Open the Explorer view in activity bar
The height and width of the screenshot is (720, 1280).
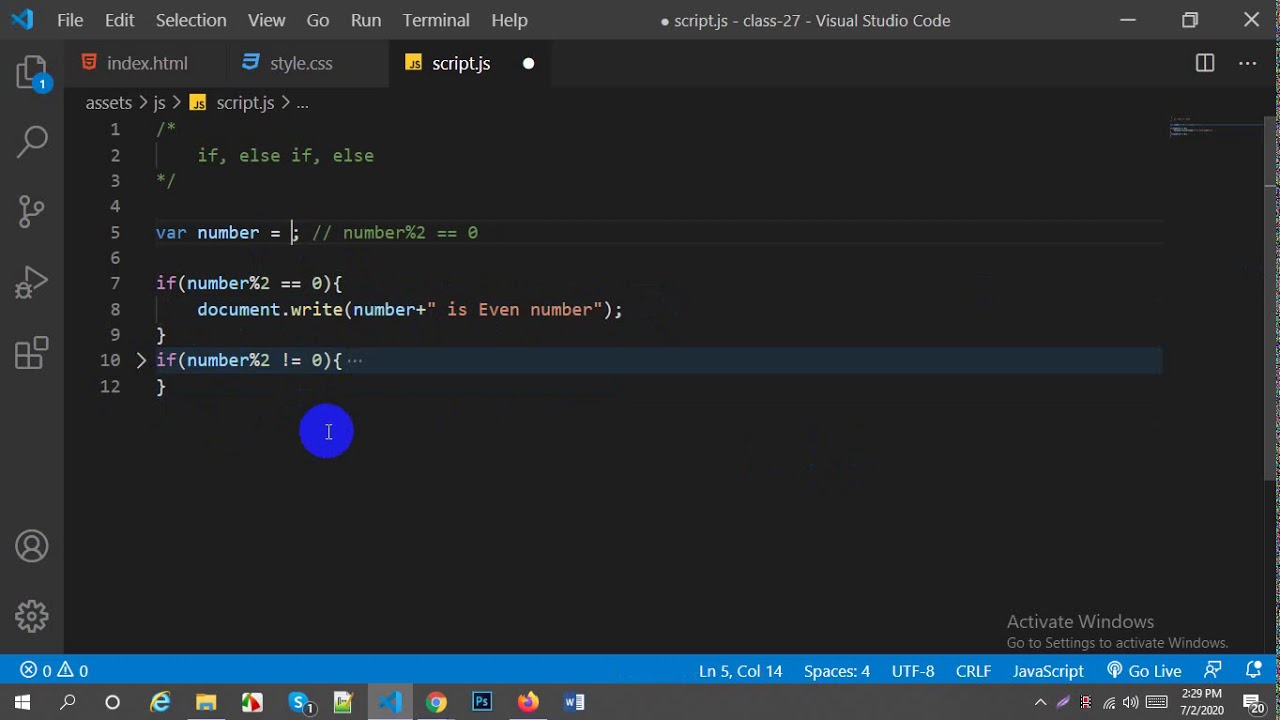coord(32,74)
